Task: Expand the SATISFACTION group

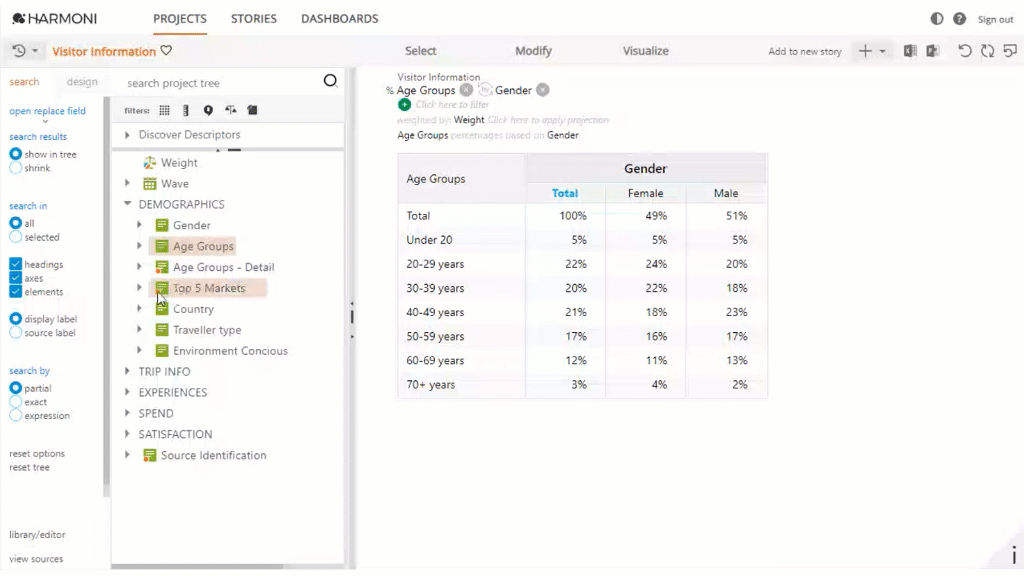Action: point(127,434)
